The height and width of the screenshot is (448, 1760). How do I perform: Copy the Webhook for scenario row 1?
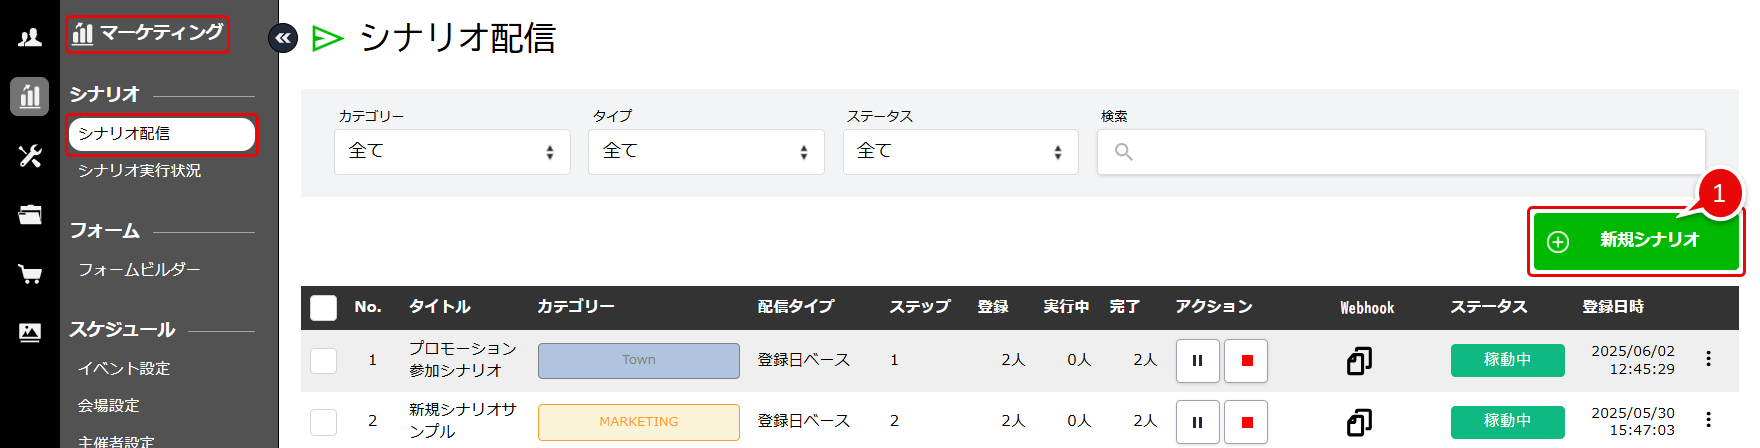point(1359,361)
